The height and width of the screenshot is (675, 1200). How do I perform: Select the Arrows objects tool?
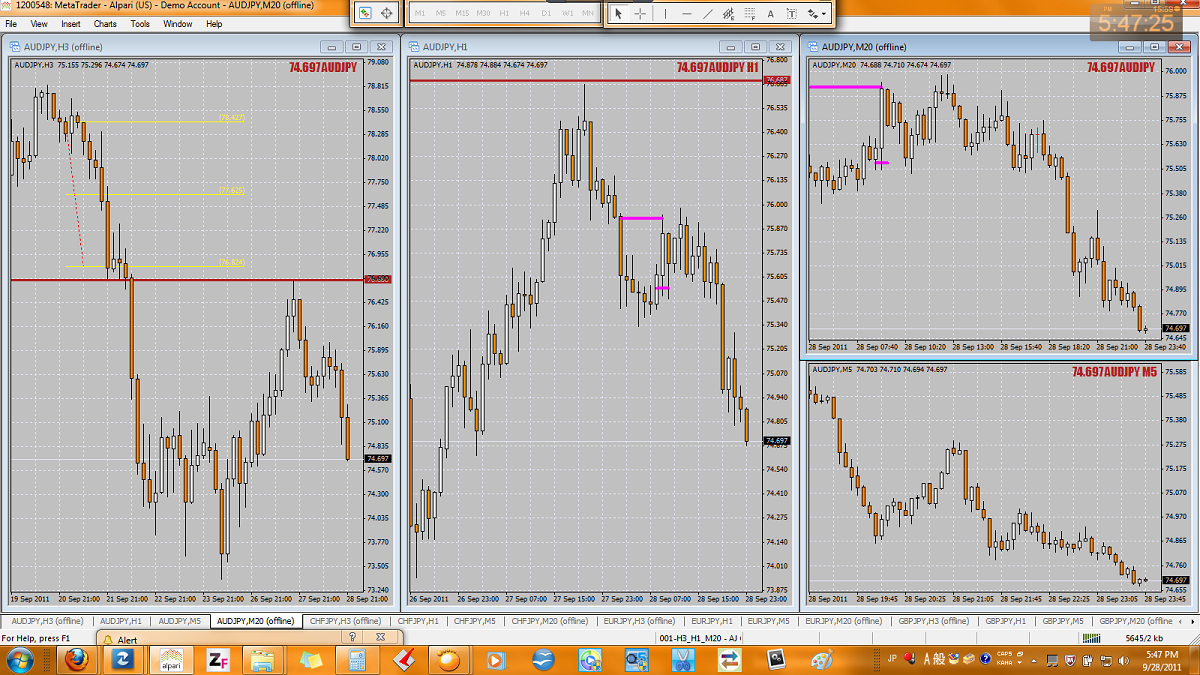[813, 14]
